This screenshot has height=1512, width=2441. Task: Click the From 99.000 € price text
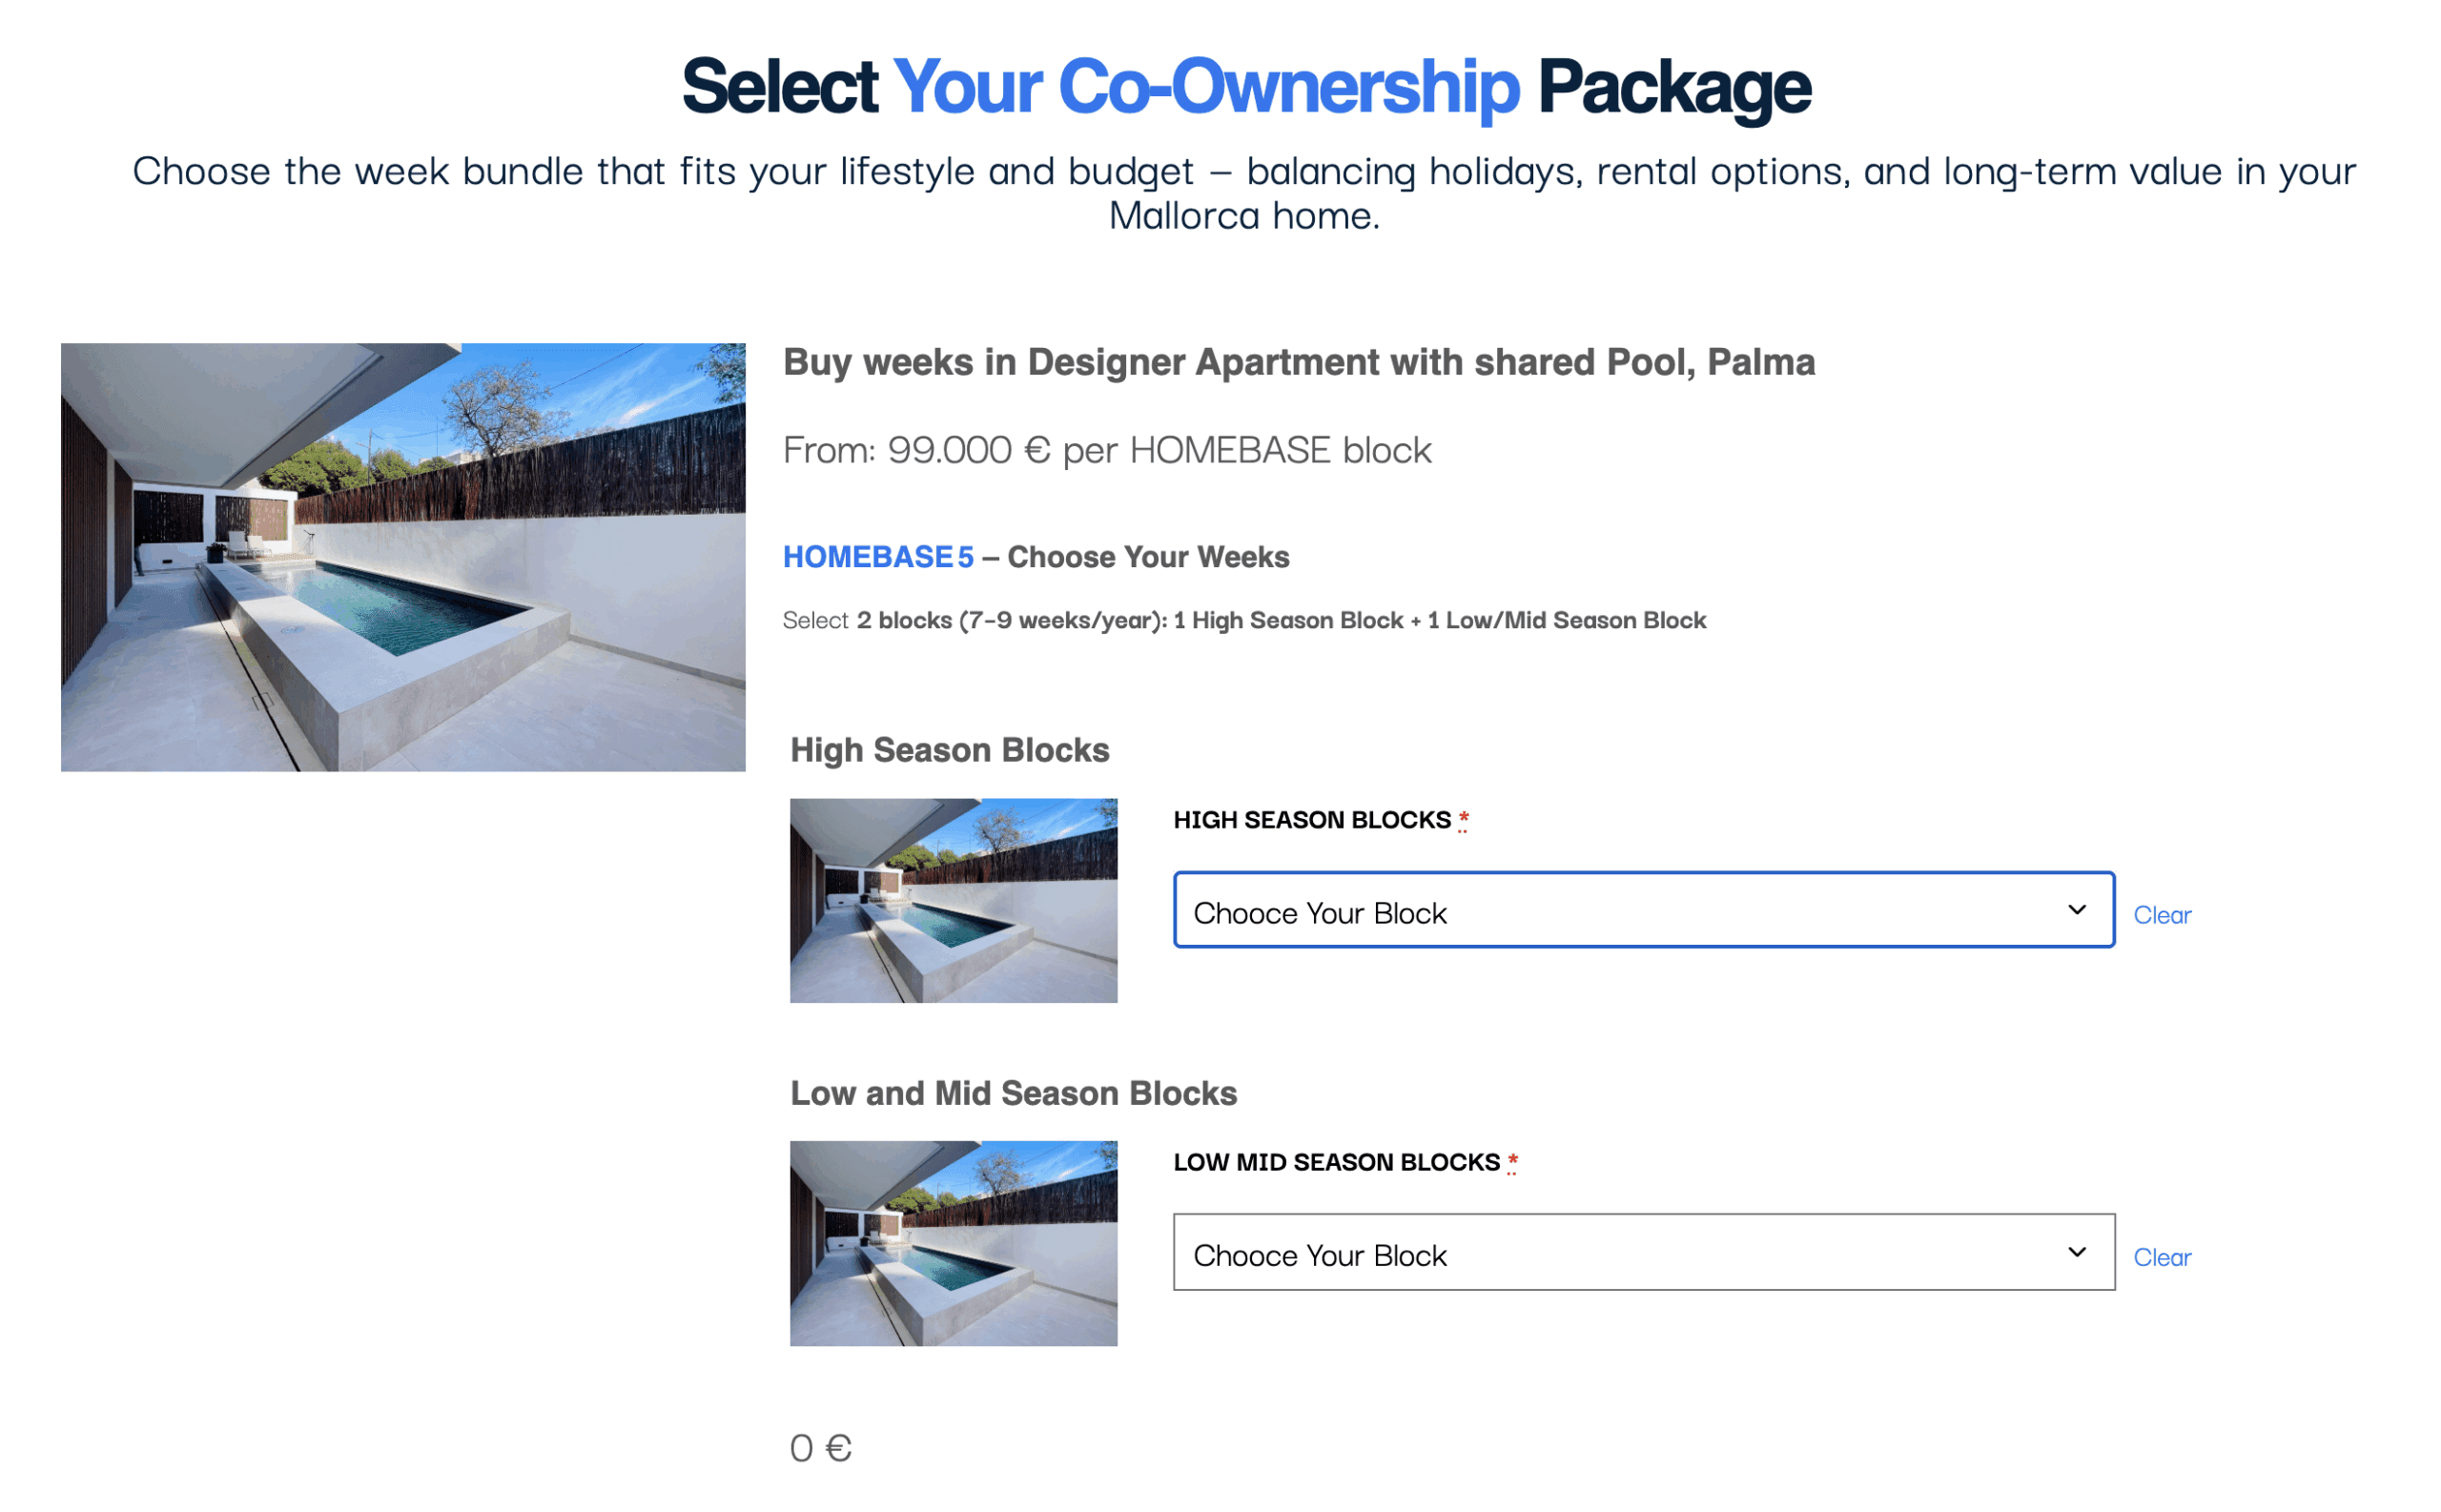(x=1107, y=449)
